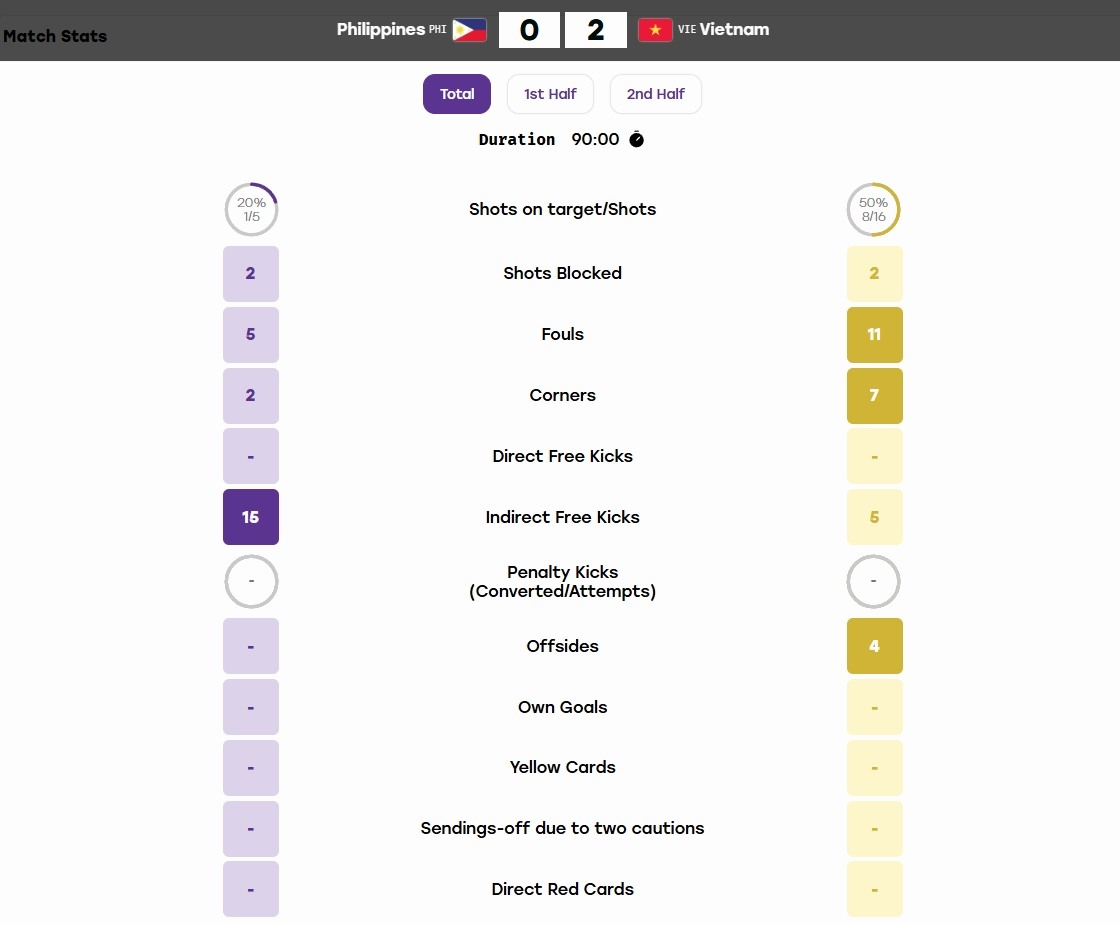Viewport: 1120px width, 925px height.
Task: Click Philippines score box showing 0
Action: (x=529, y=30)
